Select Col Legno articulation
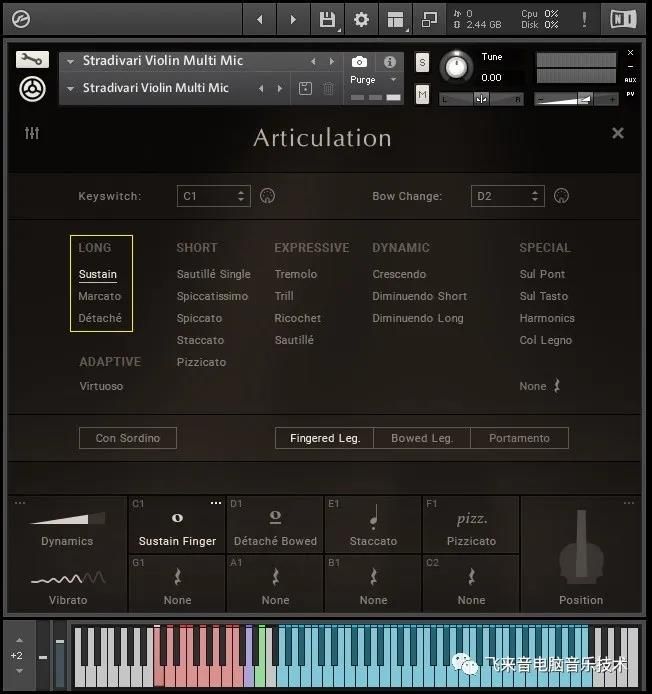Image resolution: width=652 pixels, height=694 pixels. tap(546, 340)
